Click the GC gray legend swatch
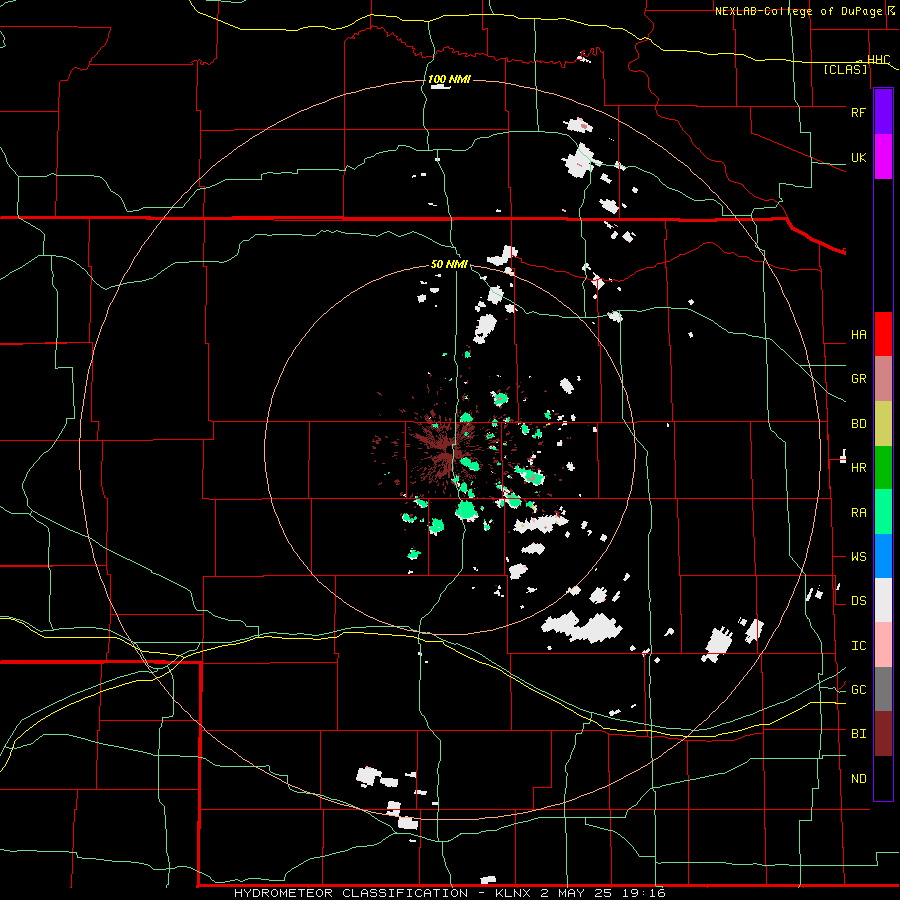Image resolution: width=900 pixels, height=900 pixels. point(883,689)
